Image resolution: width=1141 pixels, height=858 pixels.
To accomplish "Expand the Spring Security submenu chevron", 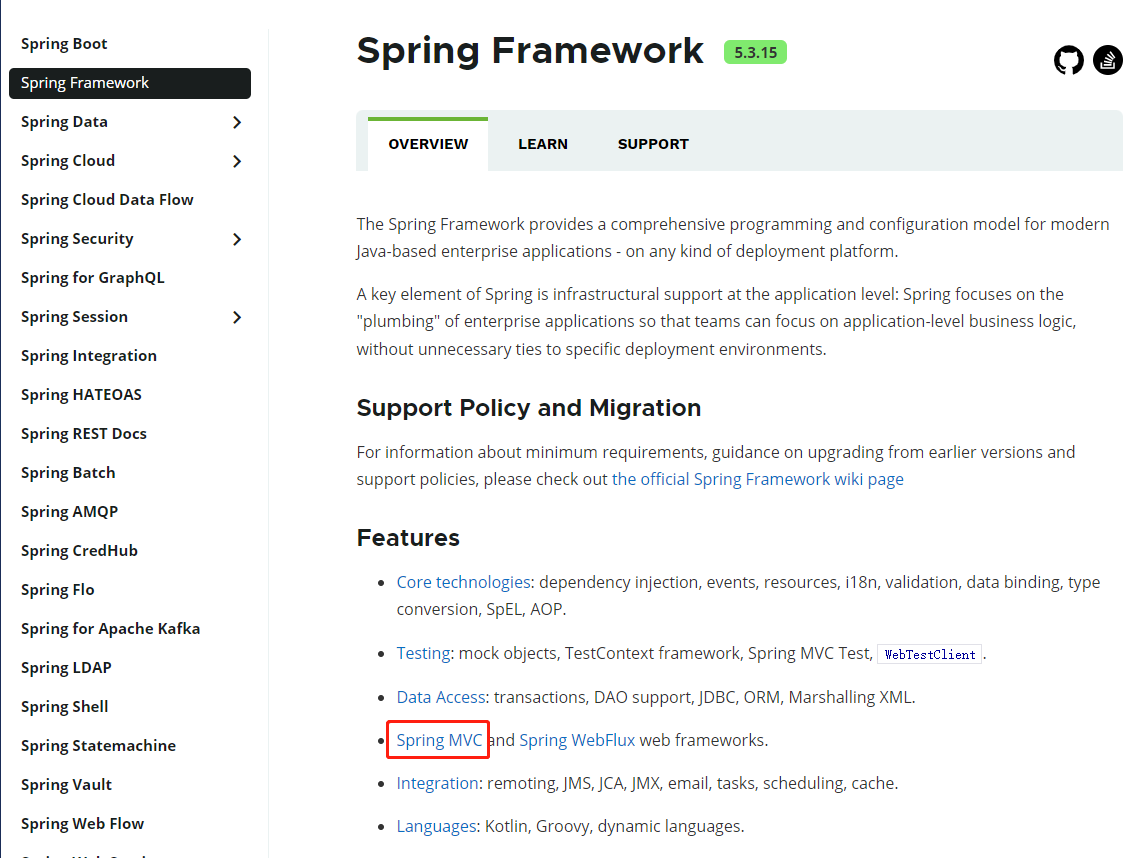I will click(236, 239).
